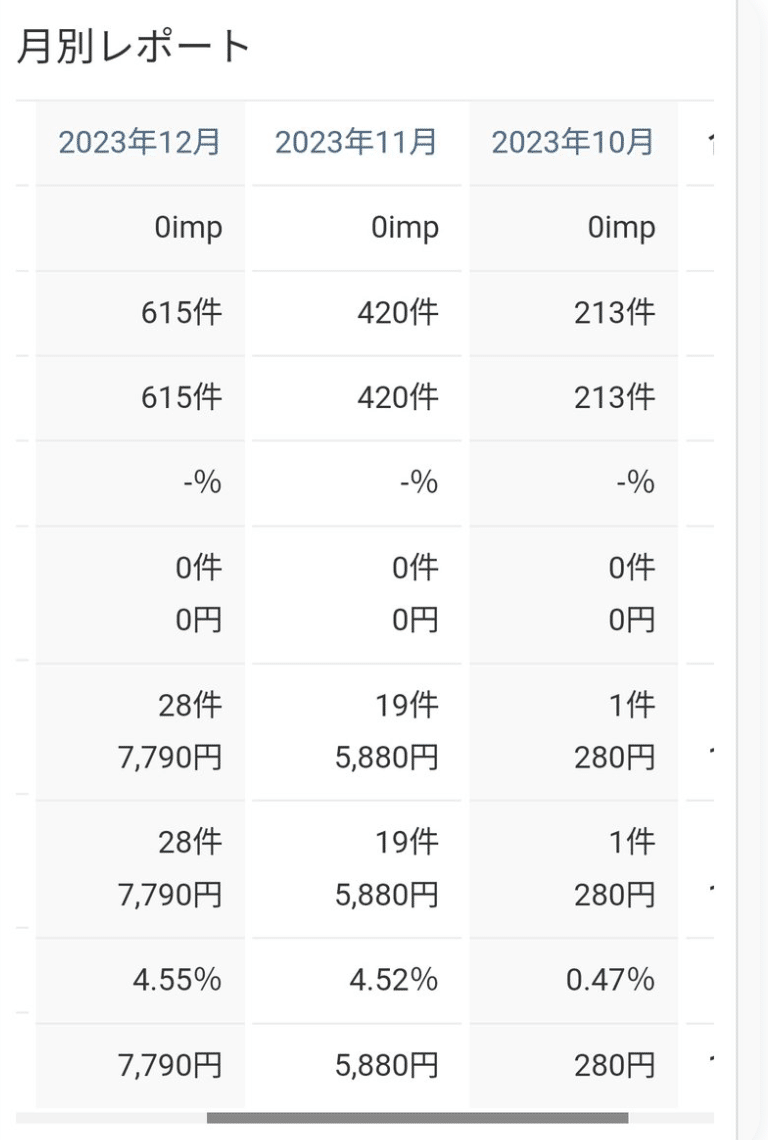Click the -% cell under 2023年12月
Image resolution: width=768 pixels, height=1140 pixels.
click(x=140, y=483)
